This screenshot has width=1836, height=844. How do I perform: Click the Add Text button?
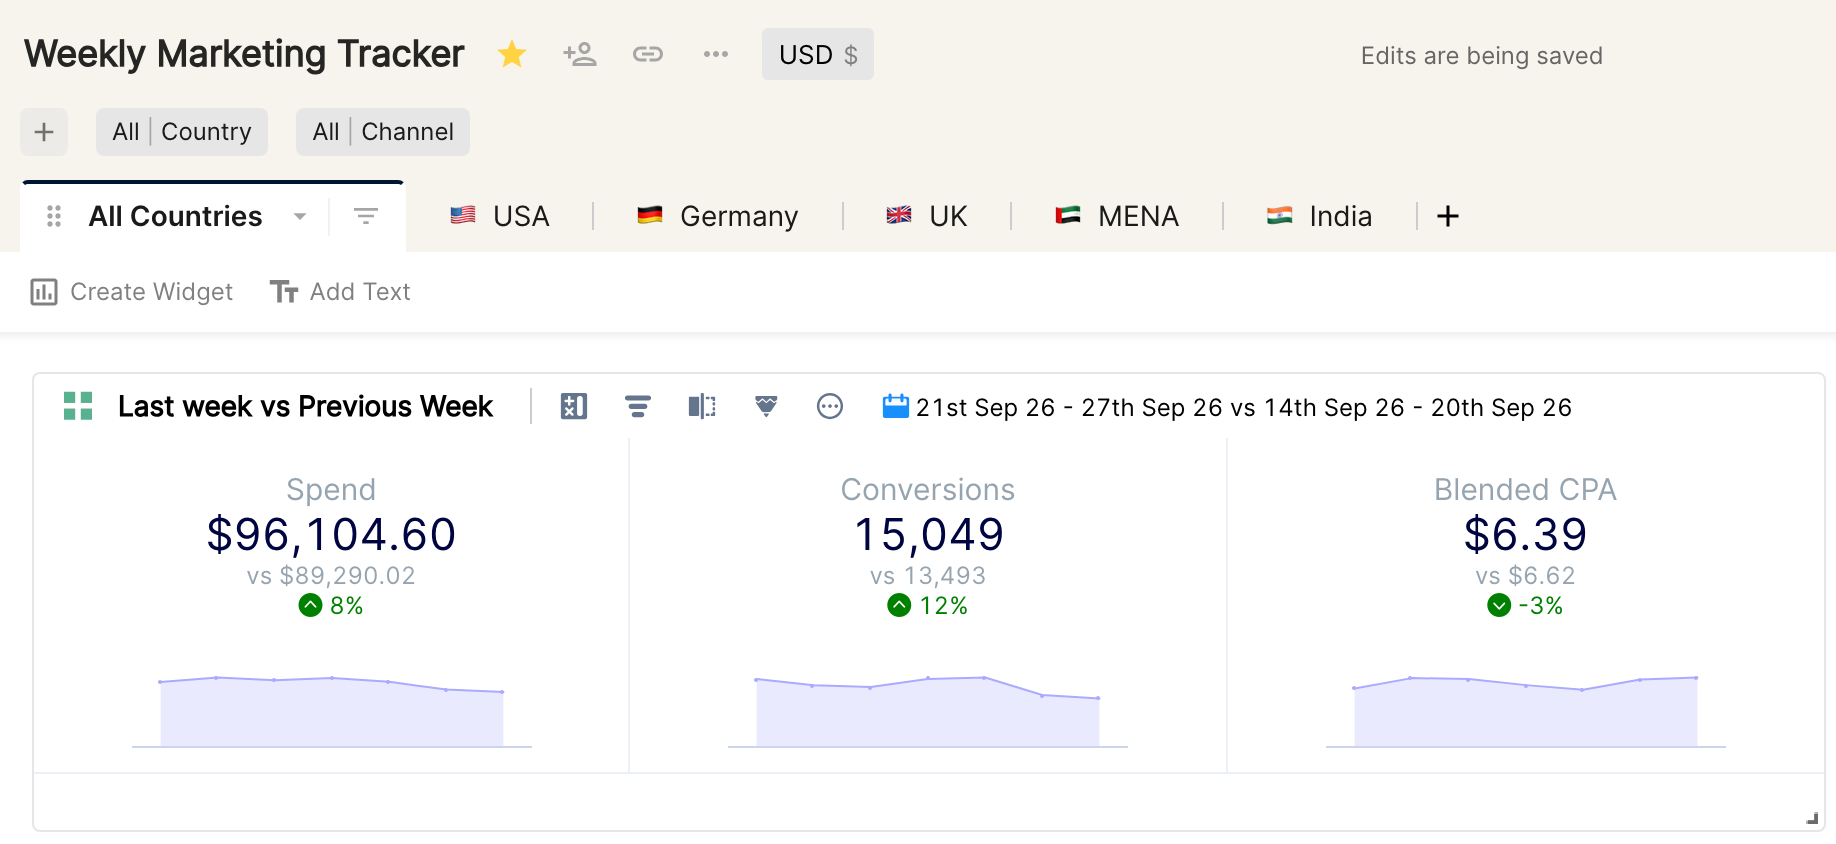click(340, 292)
